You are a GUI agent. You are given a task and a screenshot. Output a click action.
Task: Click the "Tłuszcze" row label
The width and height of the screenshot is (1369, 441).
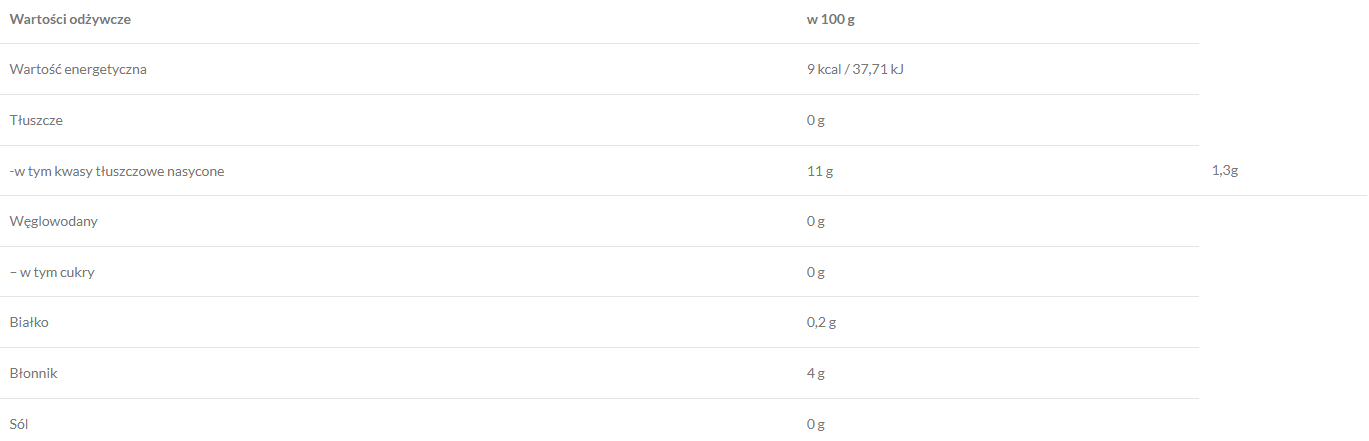click(37, 120)
